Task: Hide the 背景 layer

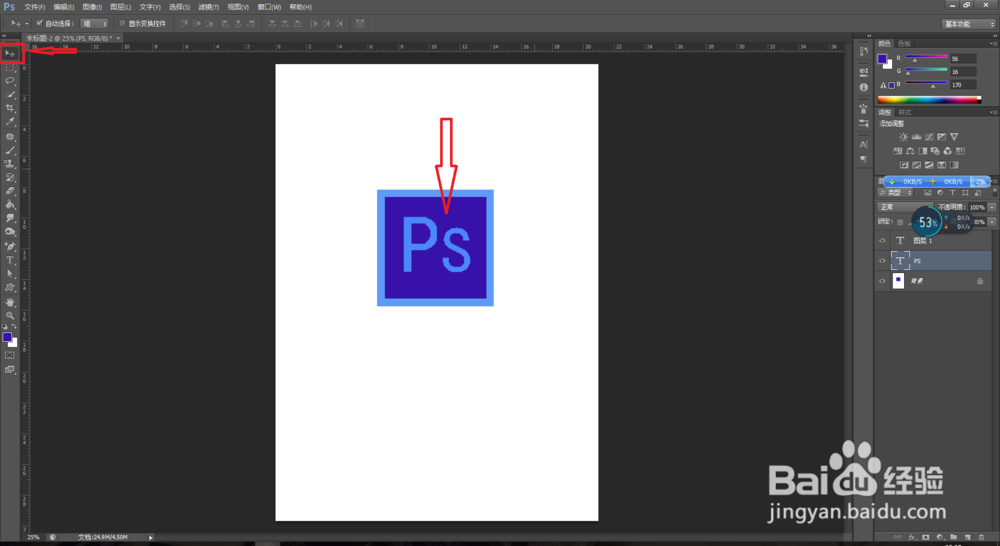Action: click(x=883, y=281)
